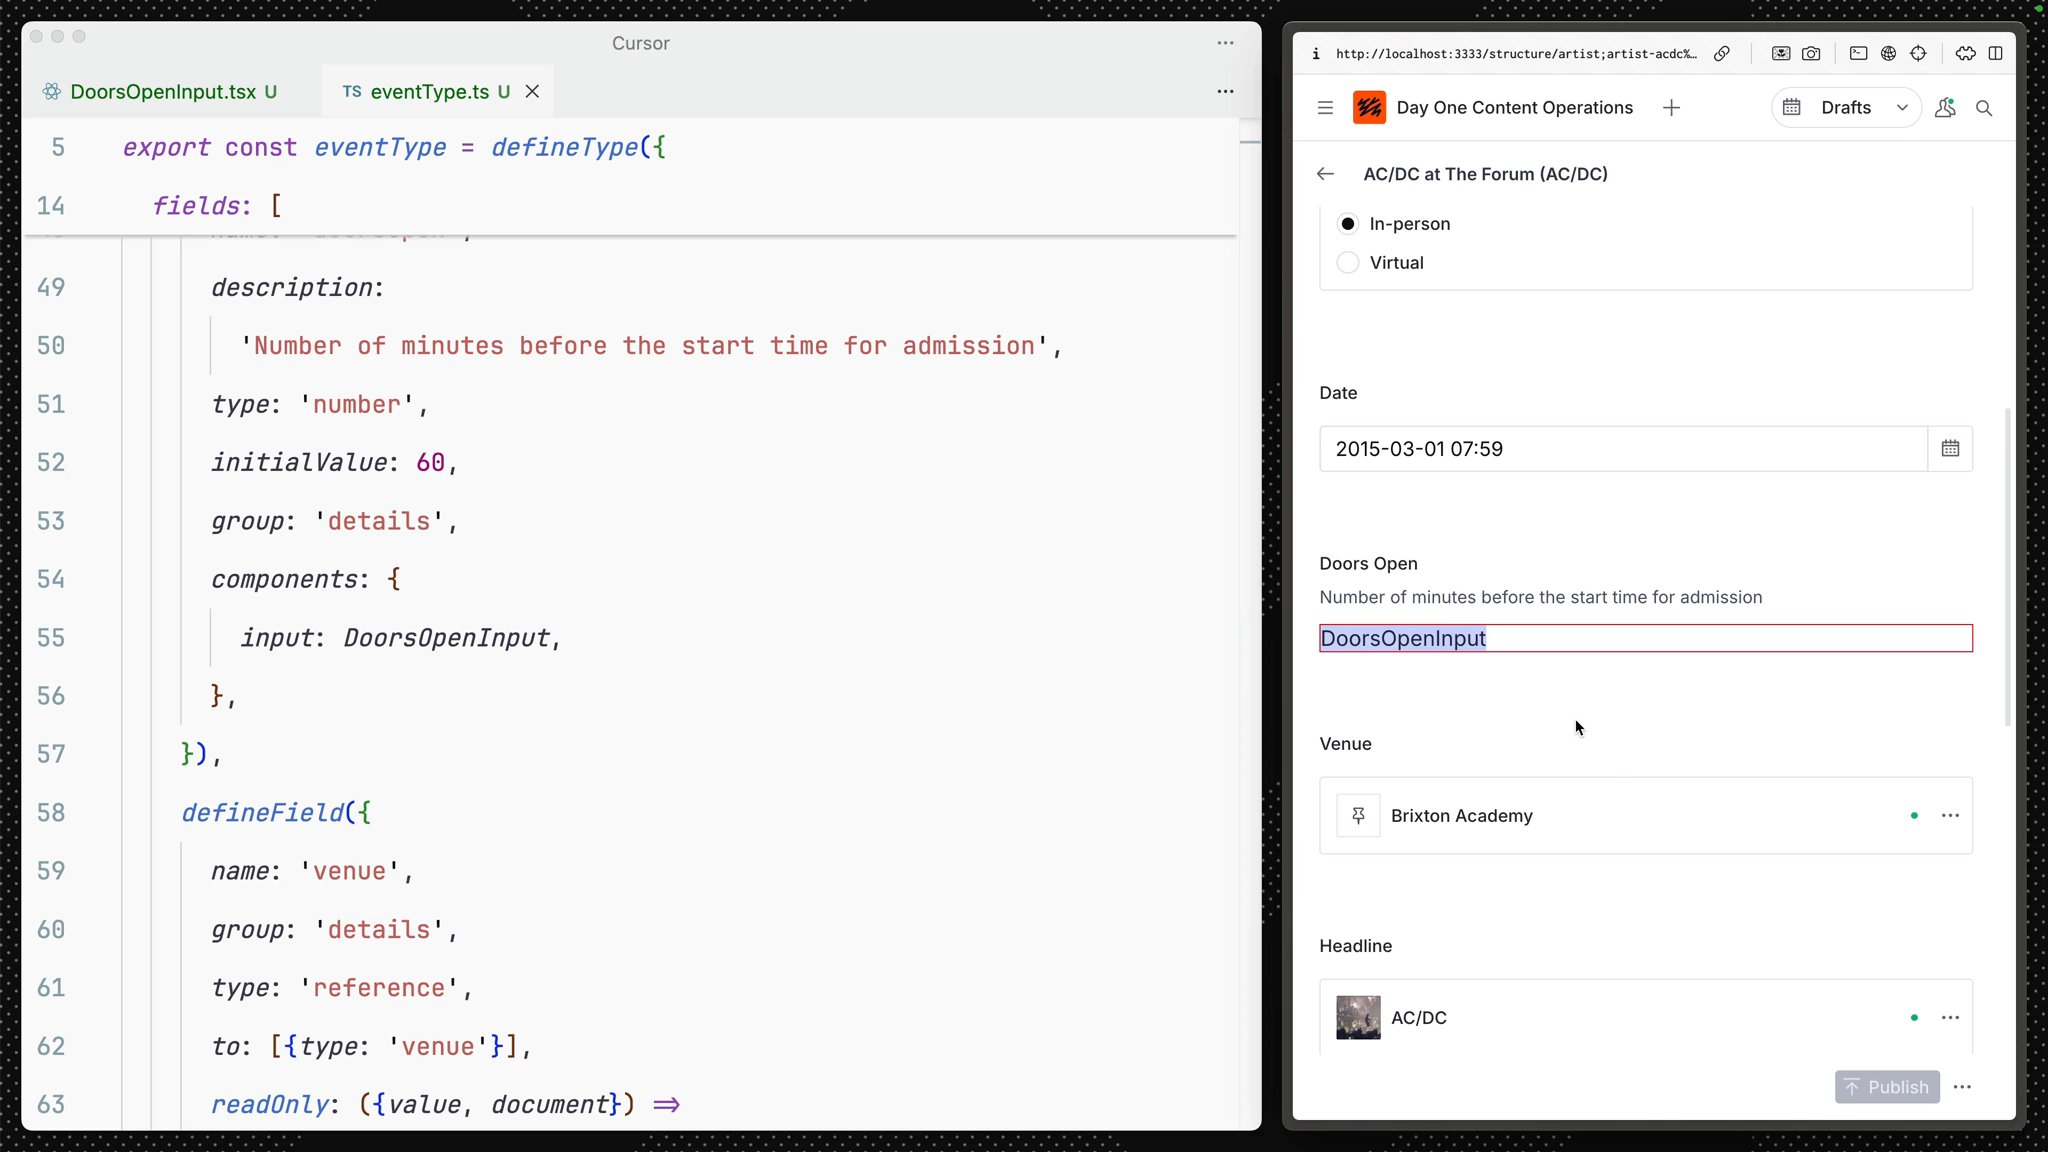This screenshot has height=1152, width=2048.
Task: Select the Virtual radio option
Action: (1348, 263)
